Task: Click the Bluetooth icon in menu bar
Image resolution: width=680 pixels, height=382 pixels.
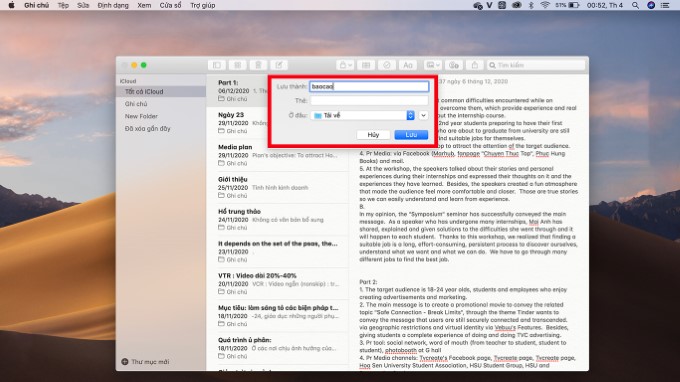Action: coord(531,5)
